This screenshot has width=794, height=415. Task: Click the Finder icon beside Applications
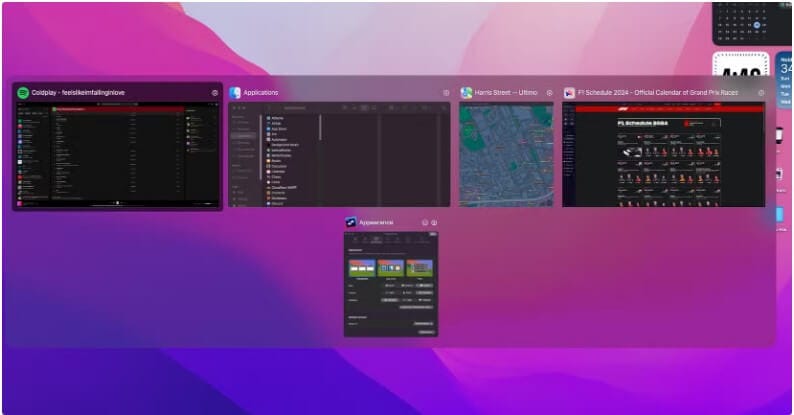click(235, 93)
